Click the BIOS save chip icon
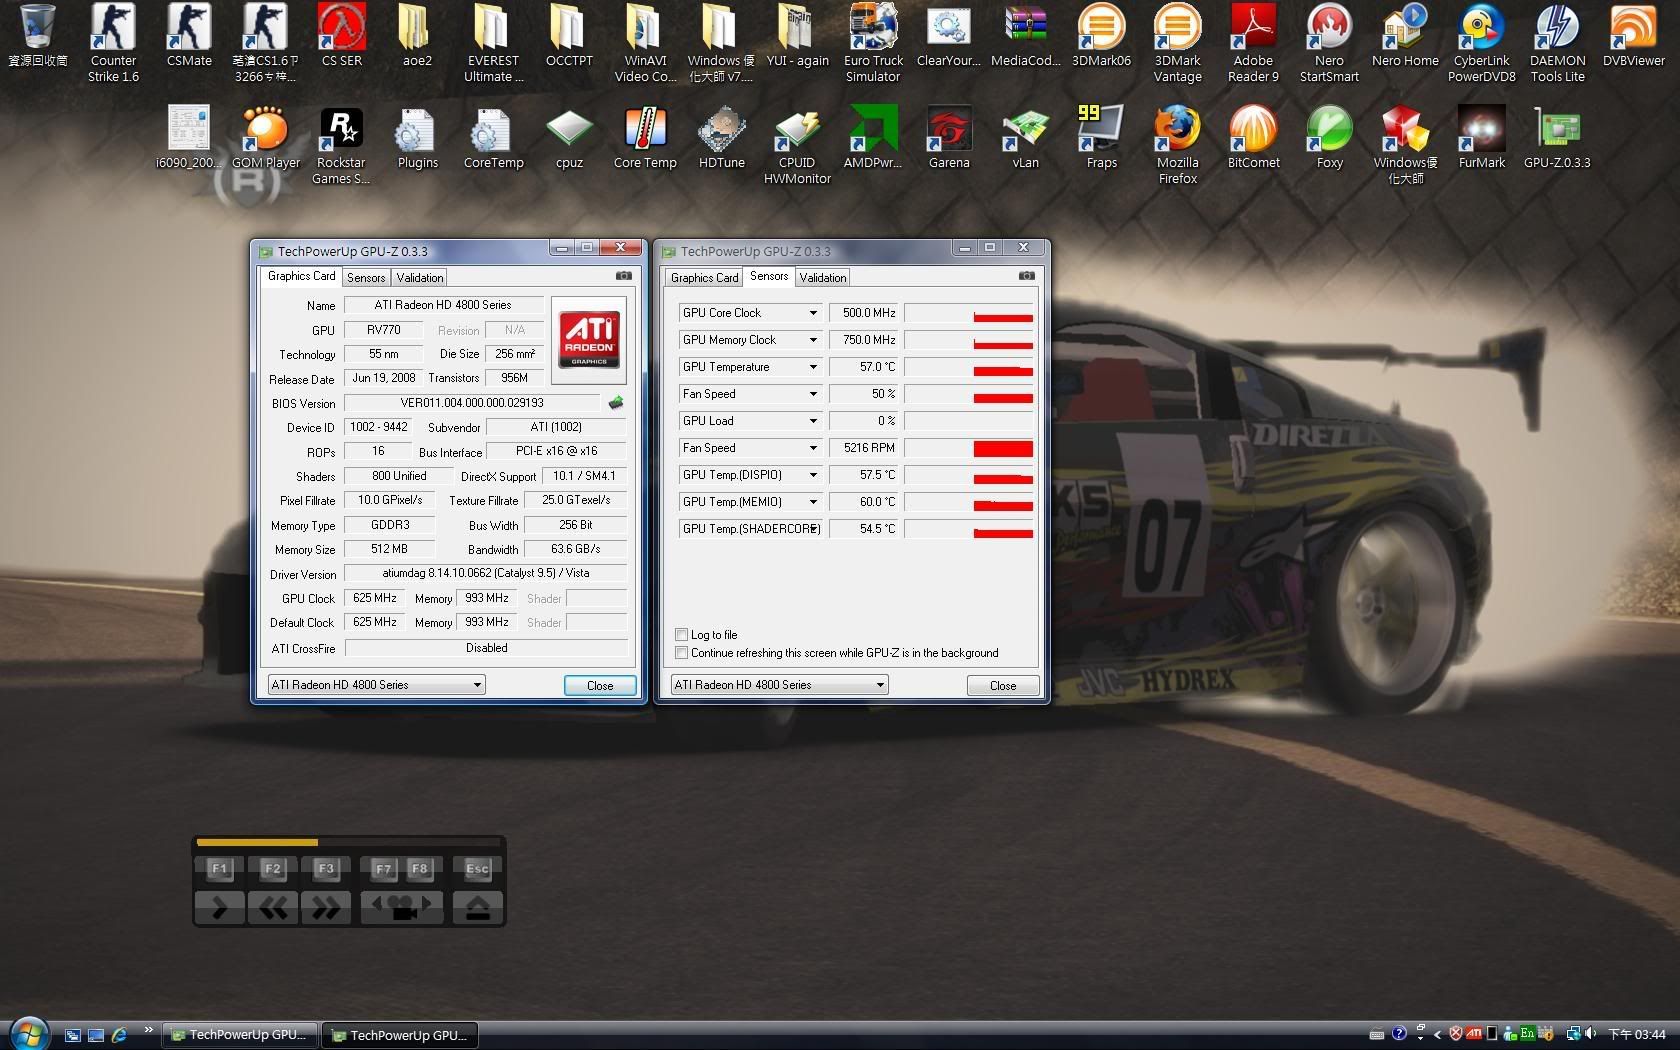This screenshot has width=1680, height=1050. coord(616,402)
